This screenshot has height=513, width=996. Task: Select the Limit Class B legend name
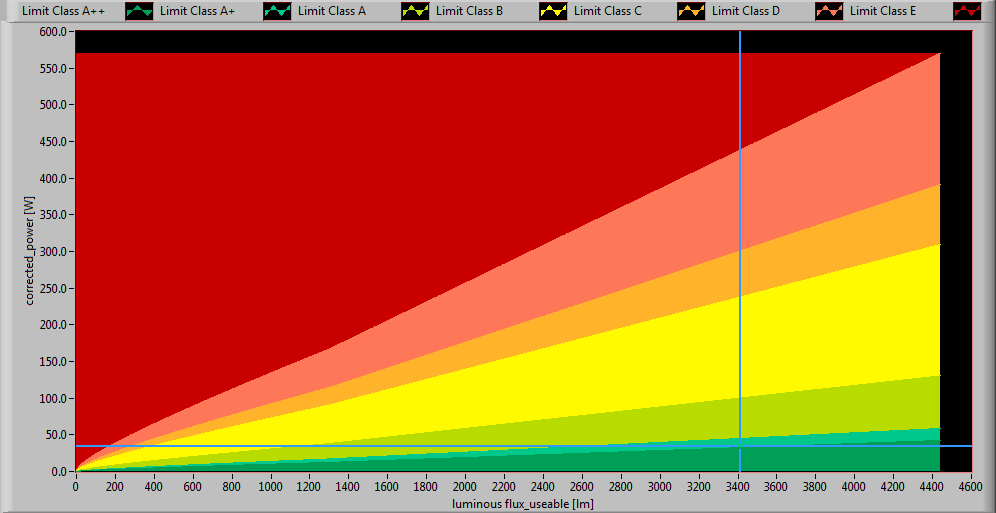pos(470,11)
